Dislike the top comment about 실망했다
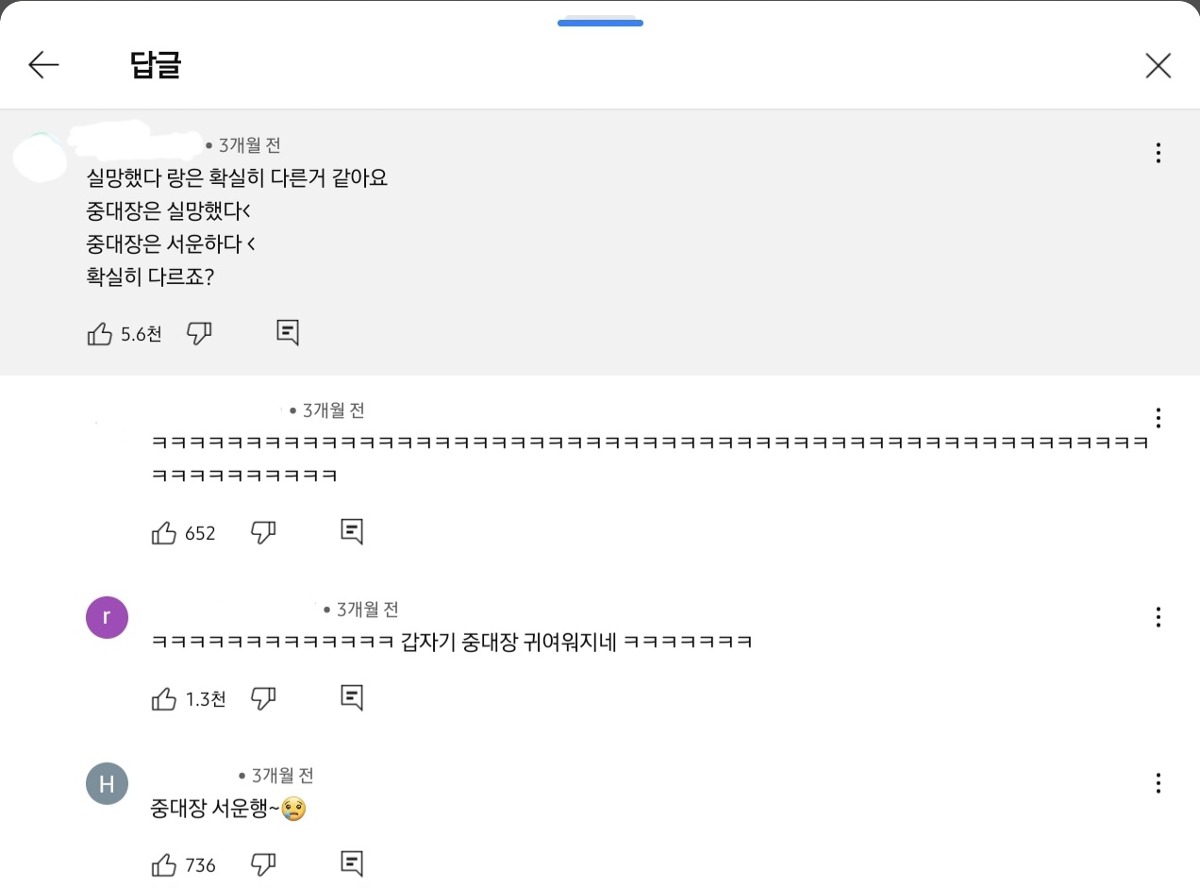Image resolution: width=1200 pixels, height=888 pixels. (x=200, y=334)
